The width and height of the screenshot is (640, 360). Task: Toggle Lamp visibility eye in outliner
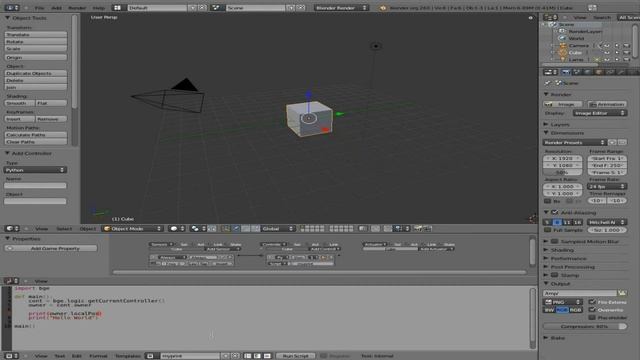pos(607,60)
